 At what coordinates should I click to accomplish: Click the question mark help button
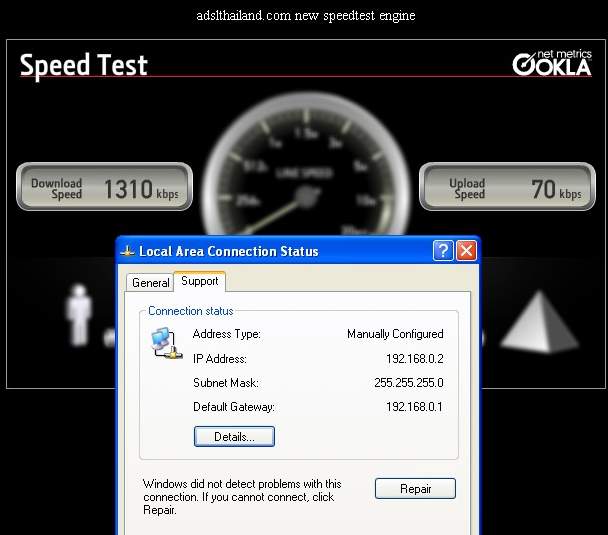coord(444,251)
